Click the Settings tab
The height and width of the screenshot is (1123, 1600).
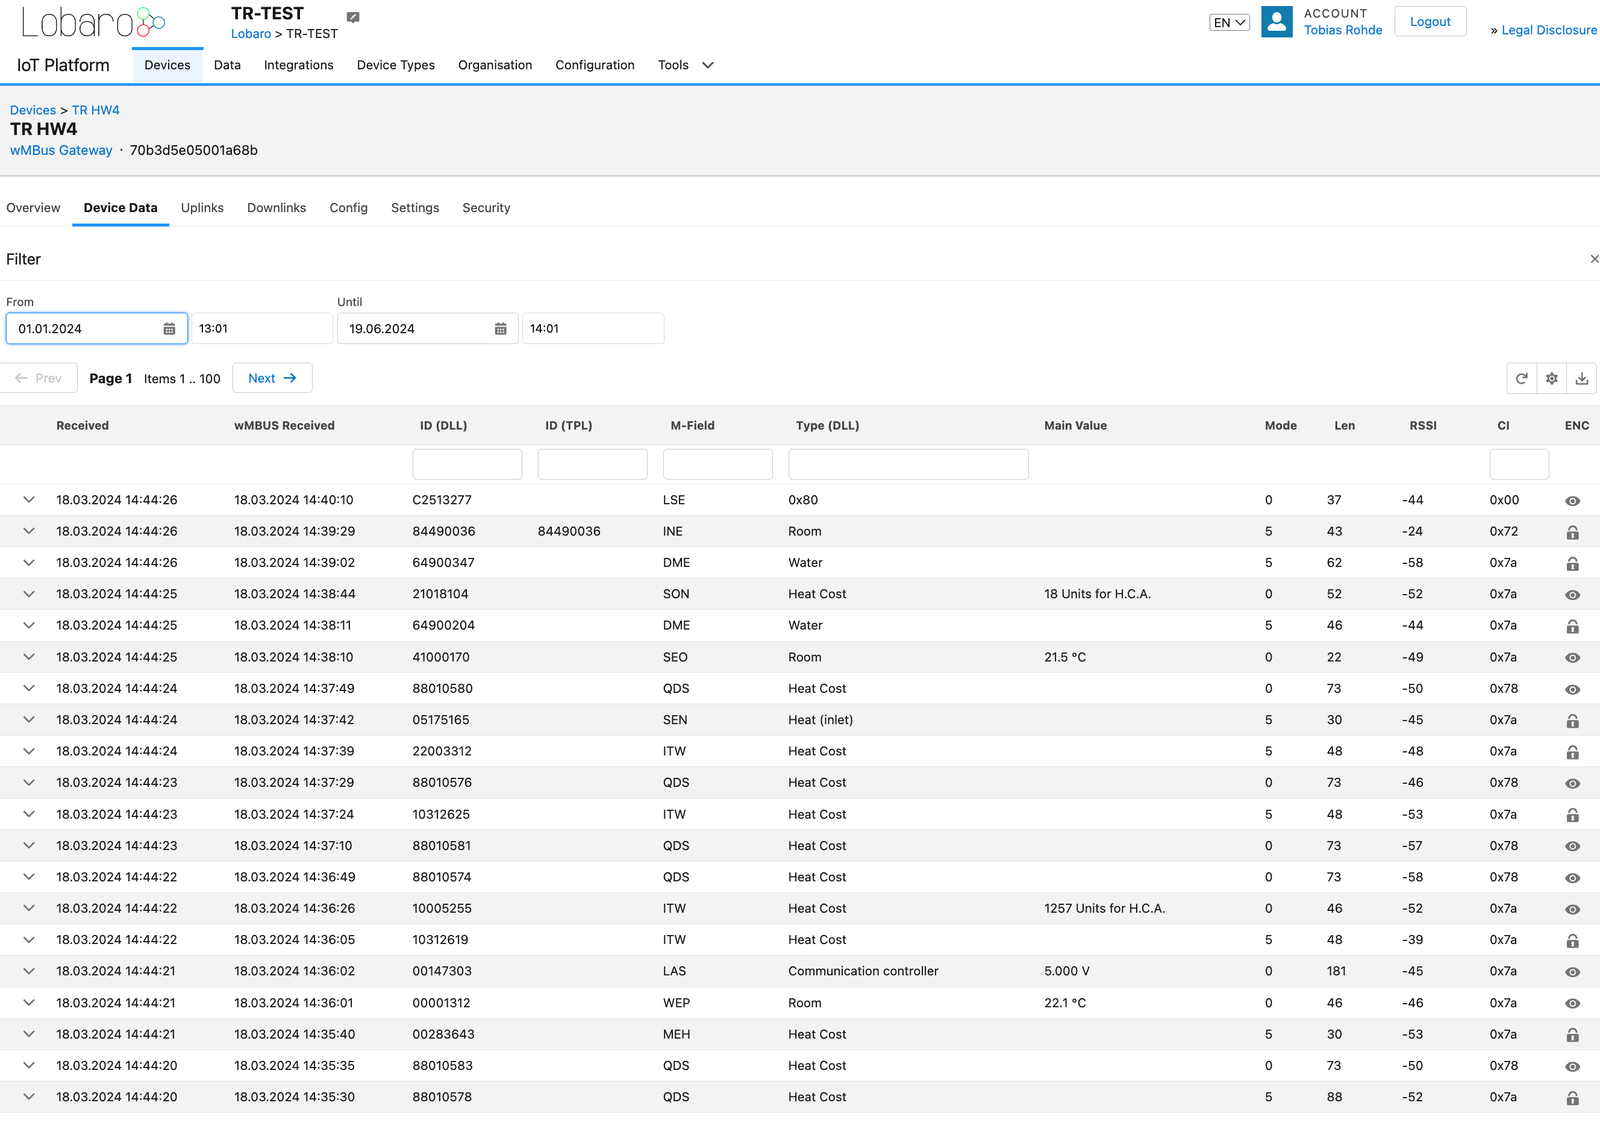click(x=415, y=208)
